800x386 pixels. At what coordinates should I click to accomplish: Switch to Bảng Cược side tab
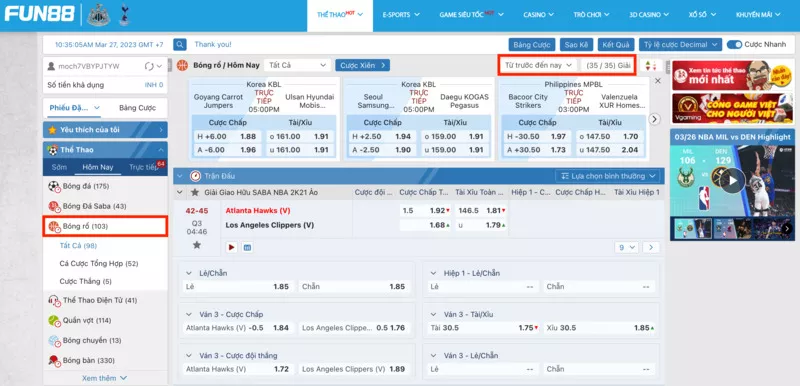[x=137, y=108]
